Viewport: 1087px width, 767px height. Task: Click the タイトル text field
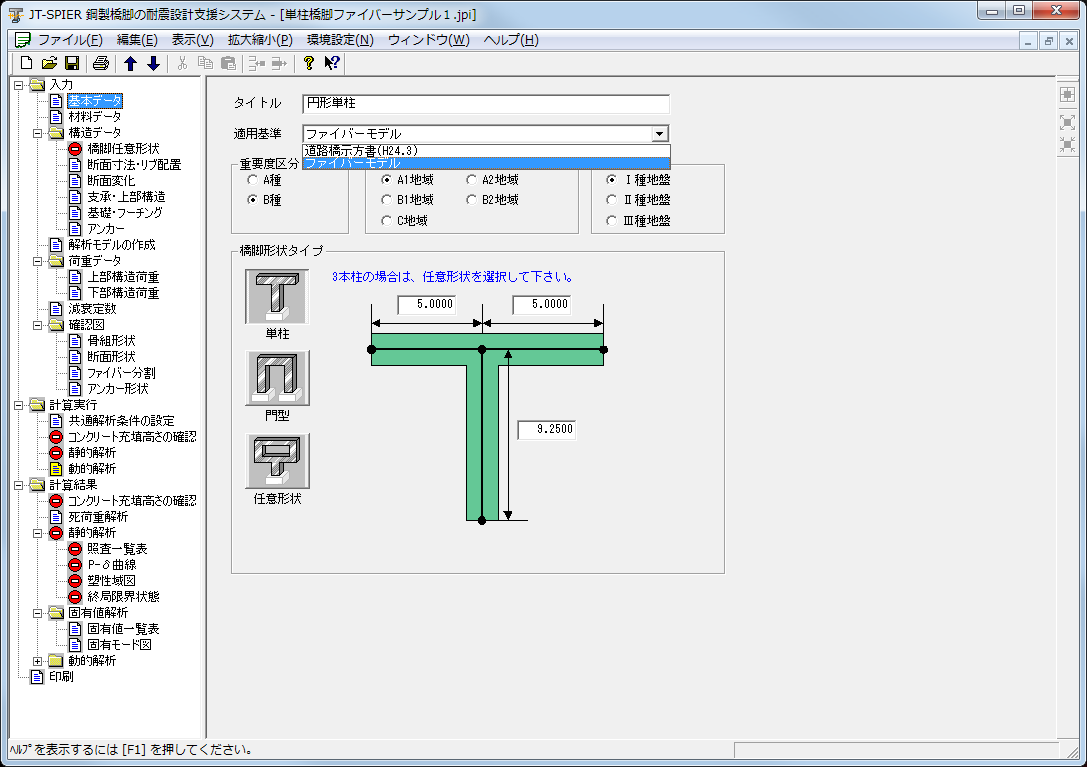pos(485,104)
